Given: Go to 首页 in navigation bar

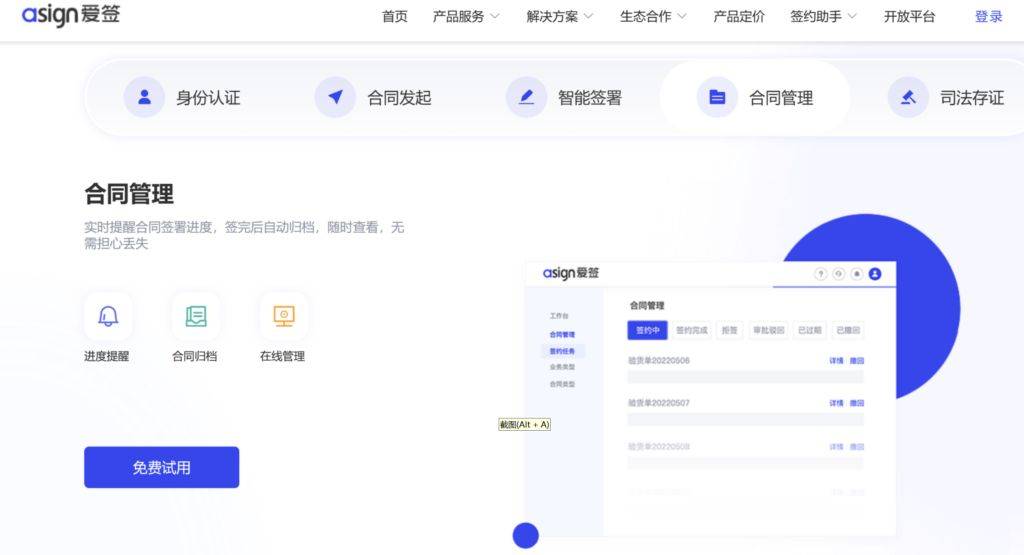Looking at the screenshot, I should (394, 16).
